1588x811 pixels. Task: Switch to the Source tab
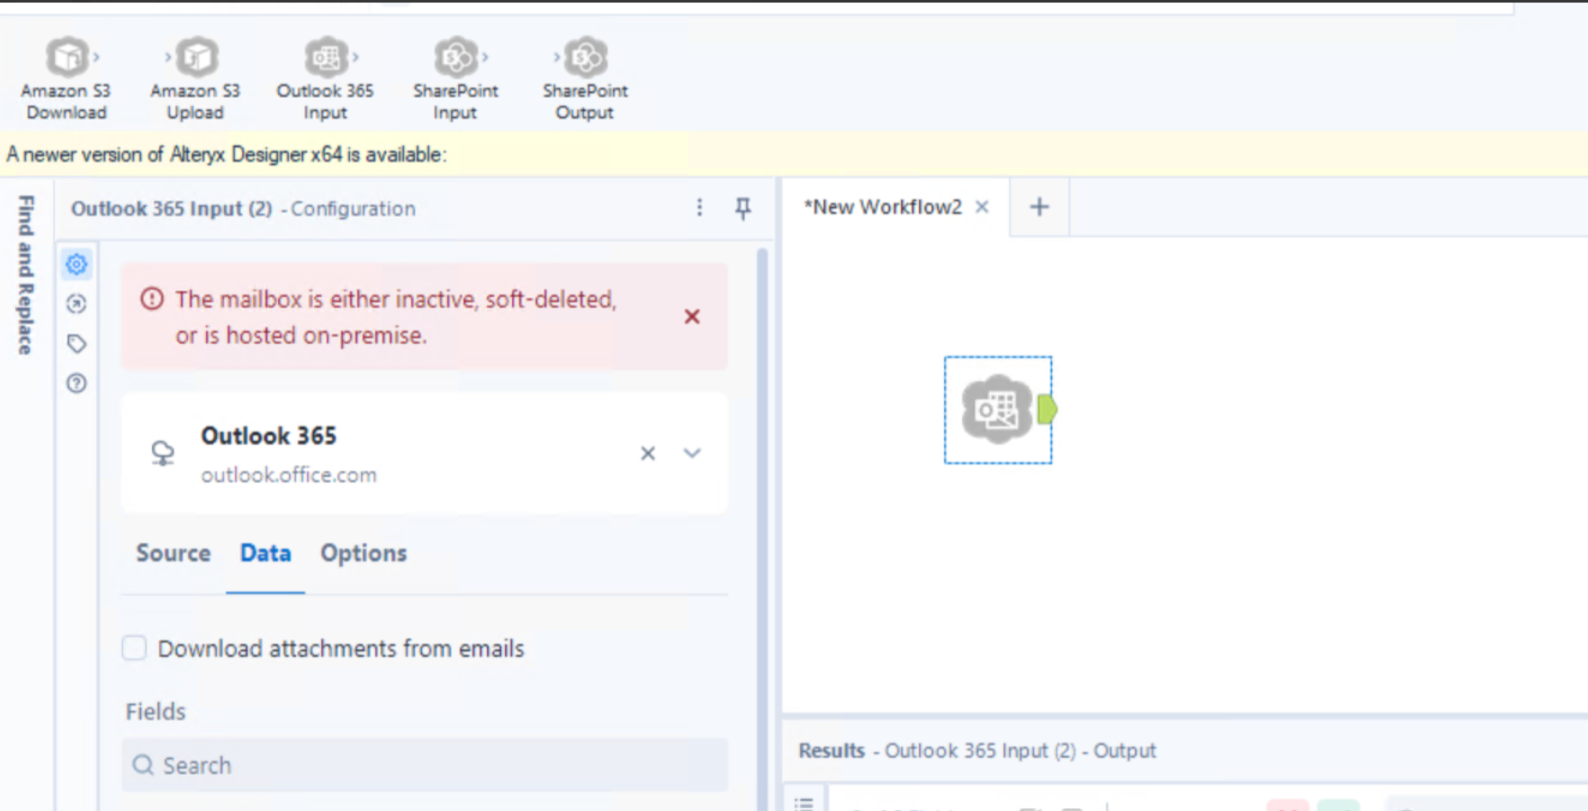(173, 553)
